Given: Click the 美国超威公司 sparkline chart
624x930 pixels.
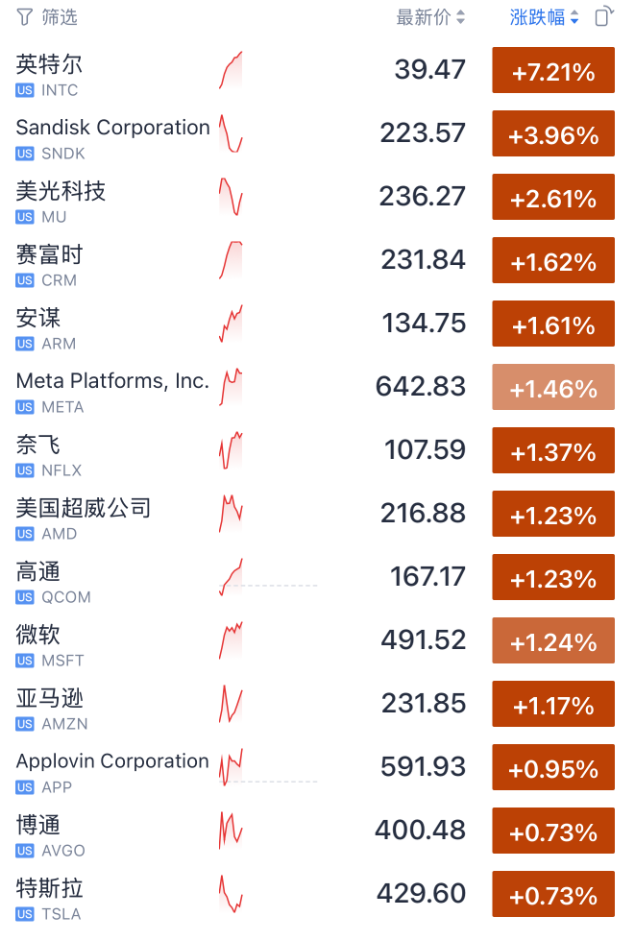Looking at the screenshot, I should [x=231, y=513].
